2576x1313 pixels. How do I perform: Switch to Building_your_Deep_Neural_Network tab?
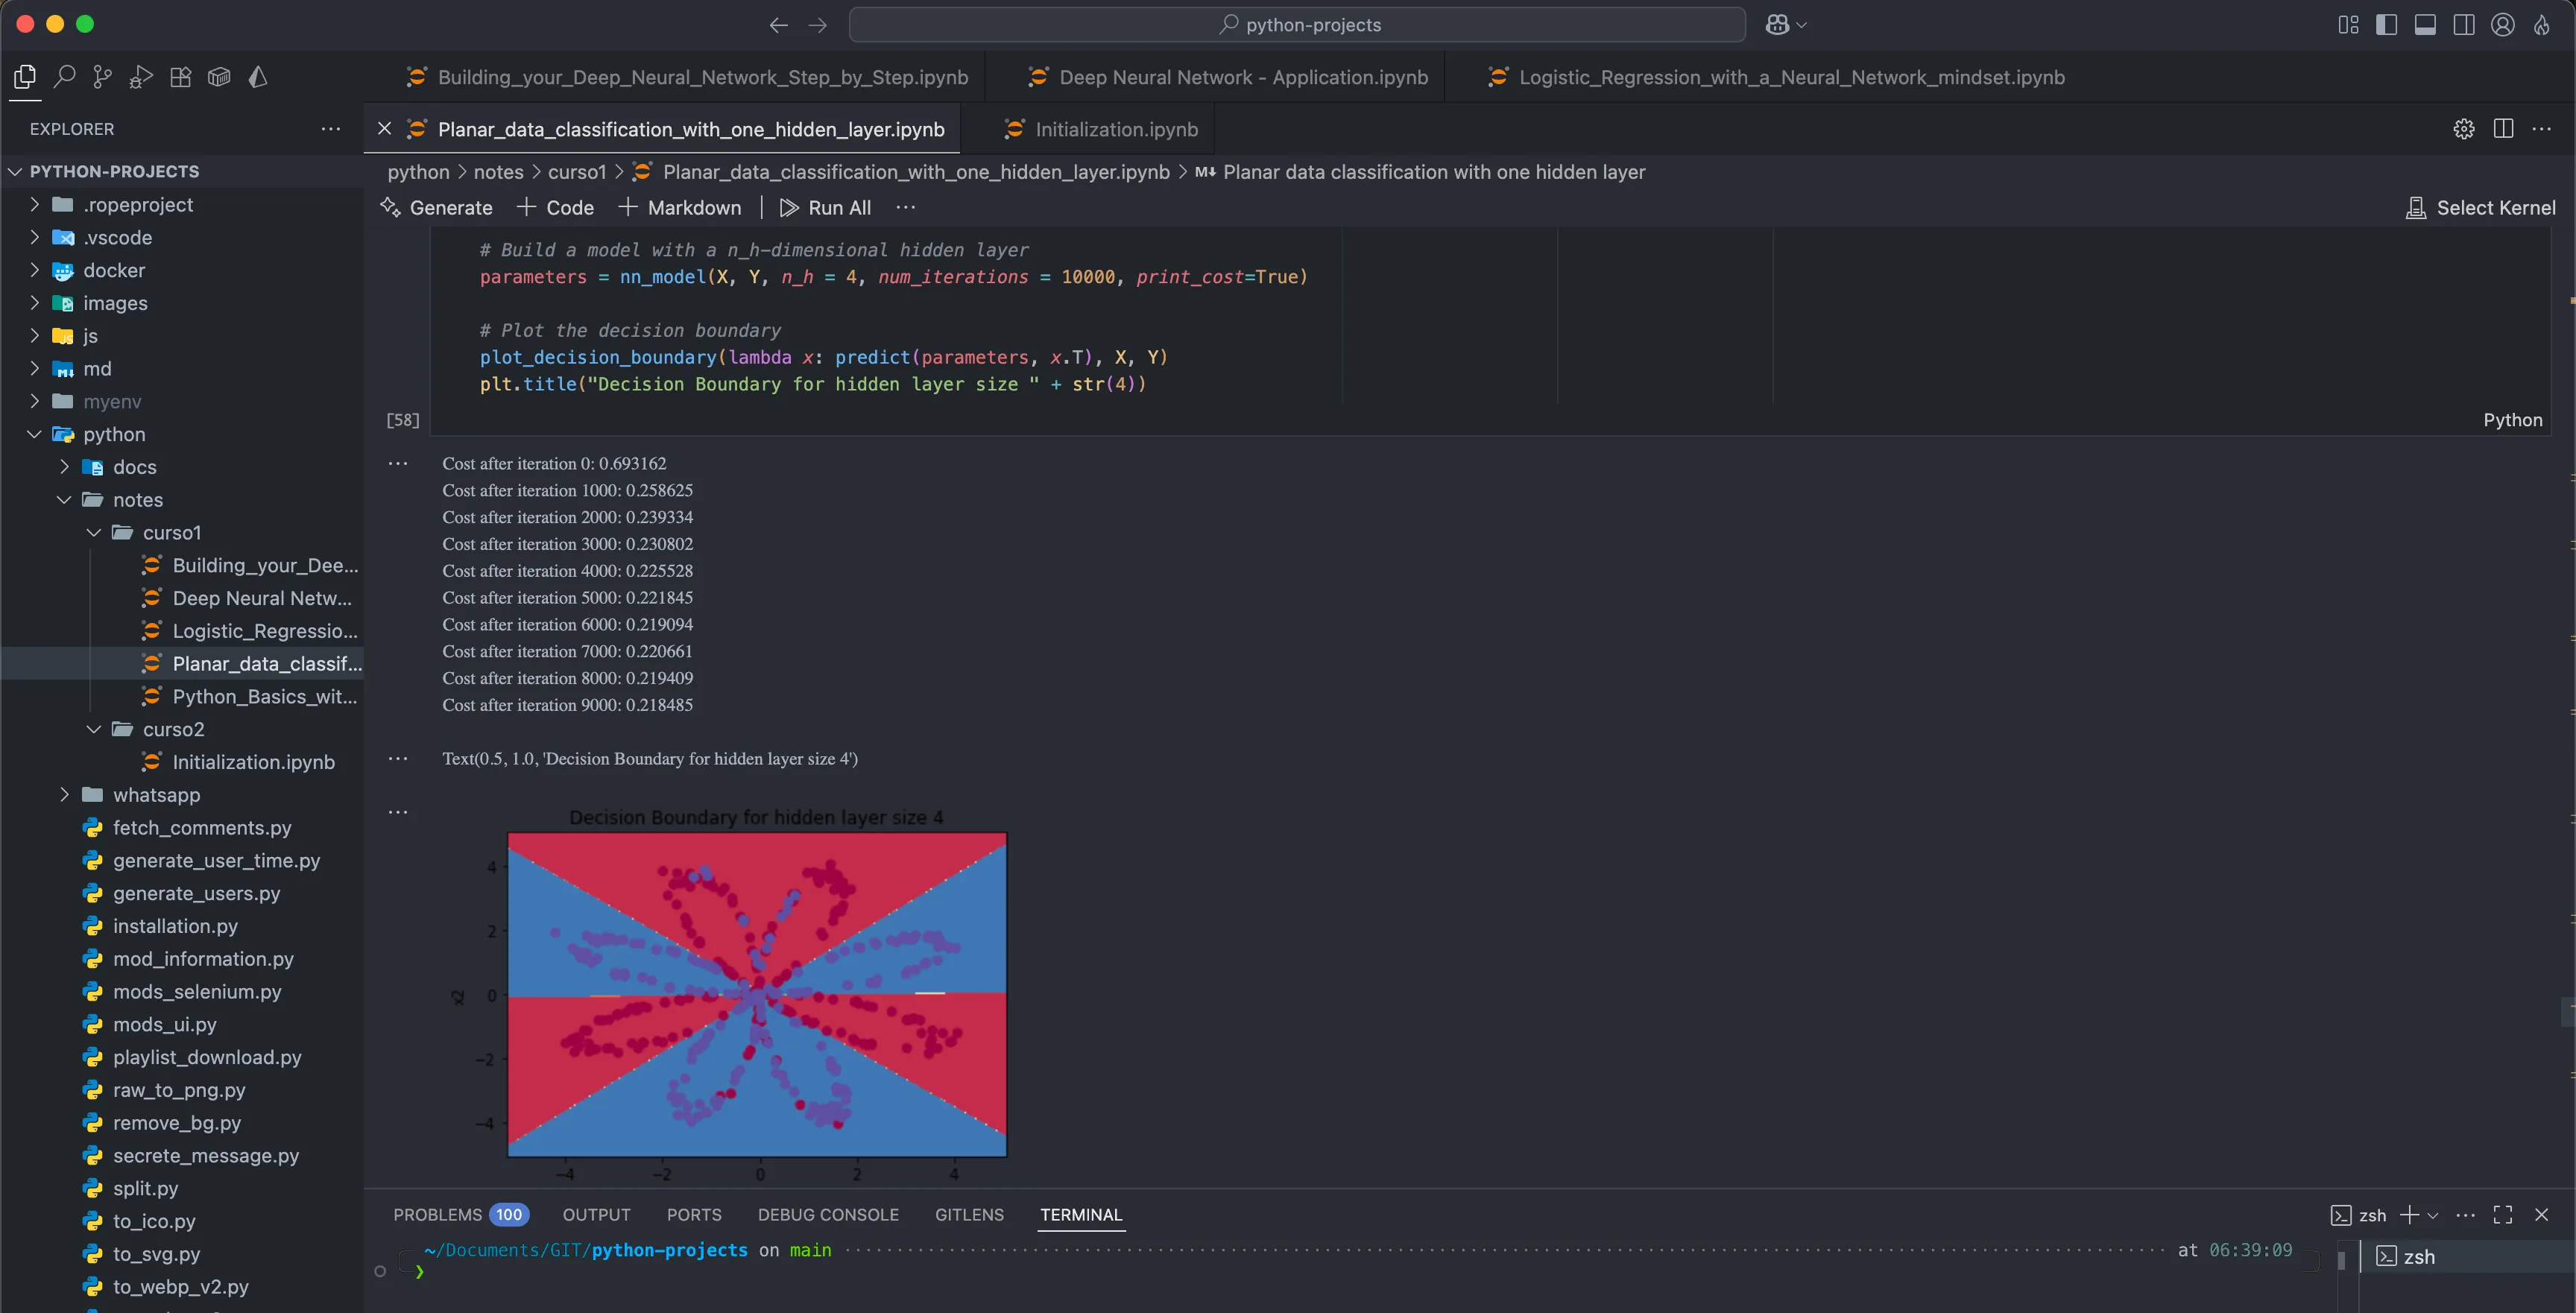[687, 77]
